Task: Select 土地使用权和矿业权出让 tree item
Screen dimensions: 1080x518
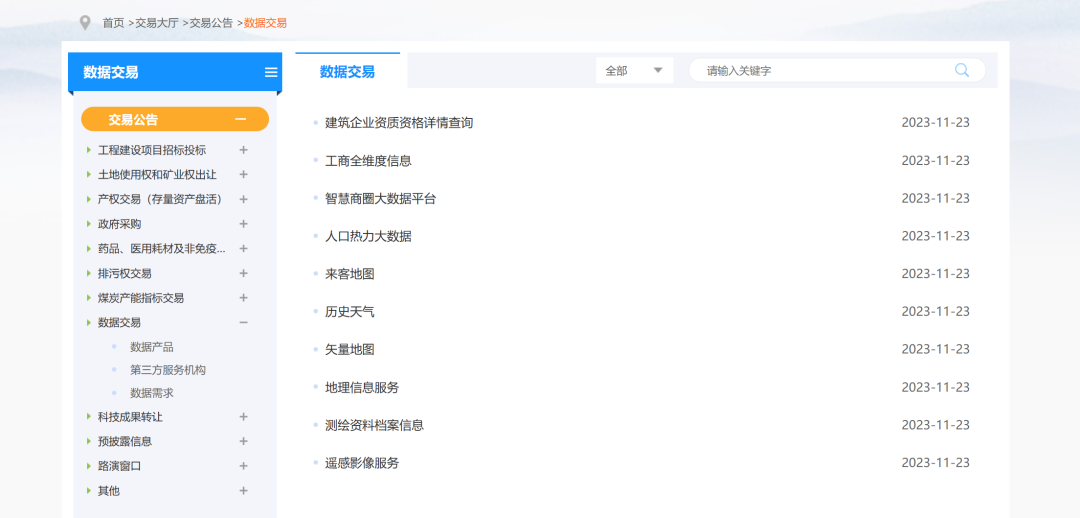Action: click(157, 175)
